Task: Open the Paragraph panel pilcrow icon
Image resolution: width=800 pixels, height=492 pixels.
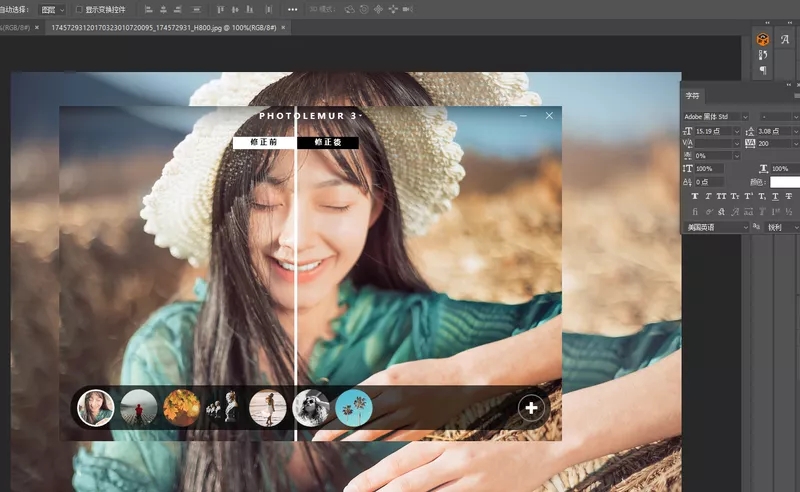Action: coord(763,70)
